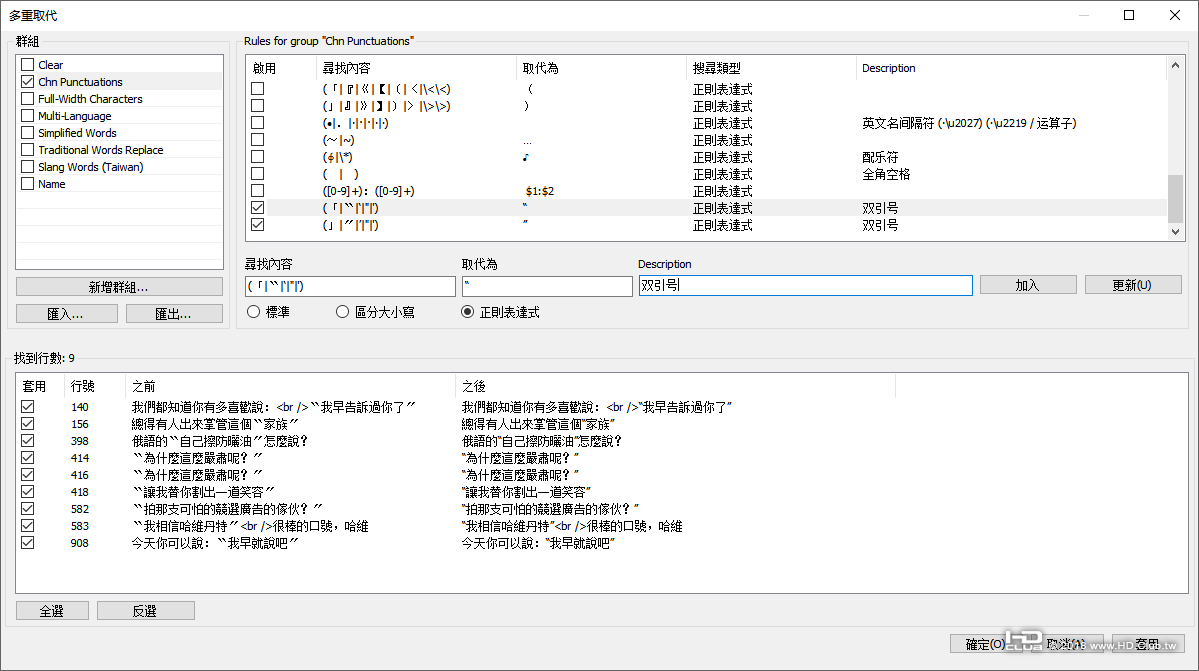
Task: Enable the Full-Width Characters group
Action: point(28,99)
